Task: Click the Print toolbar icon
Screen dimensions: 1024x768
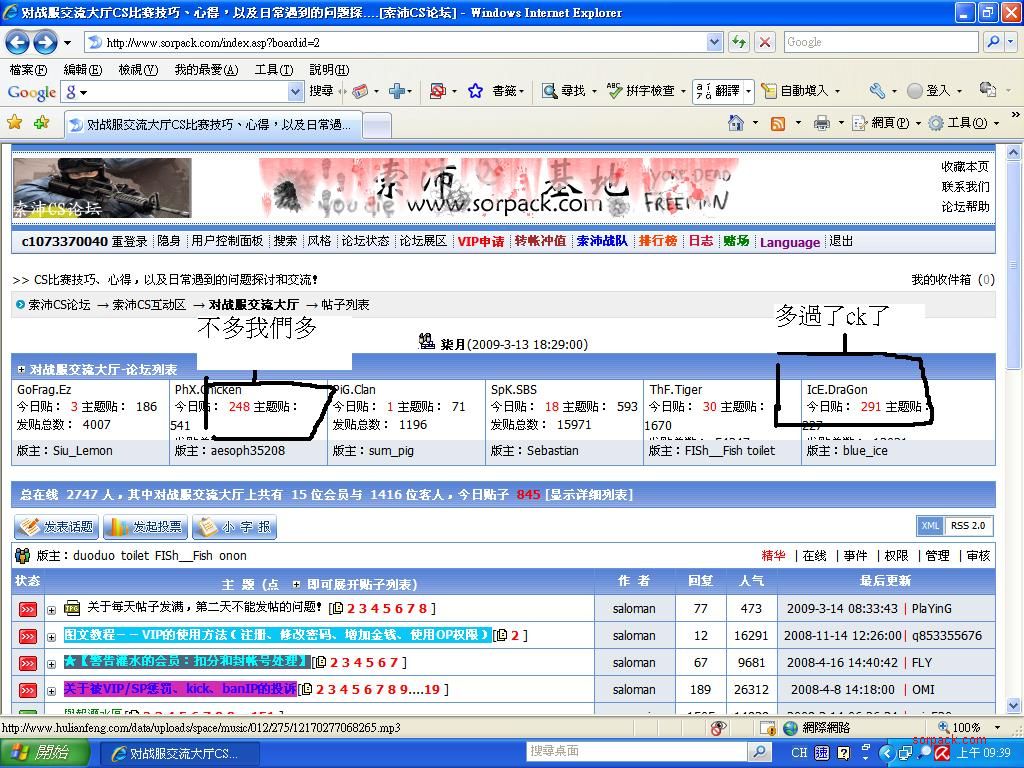Action: tap(821, 123)
